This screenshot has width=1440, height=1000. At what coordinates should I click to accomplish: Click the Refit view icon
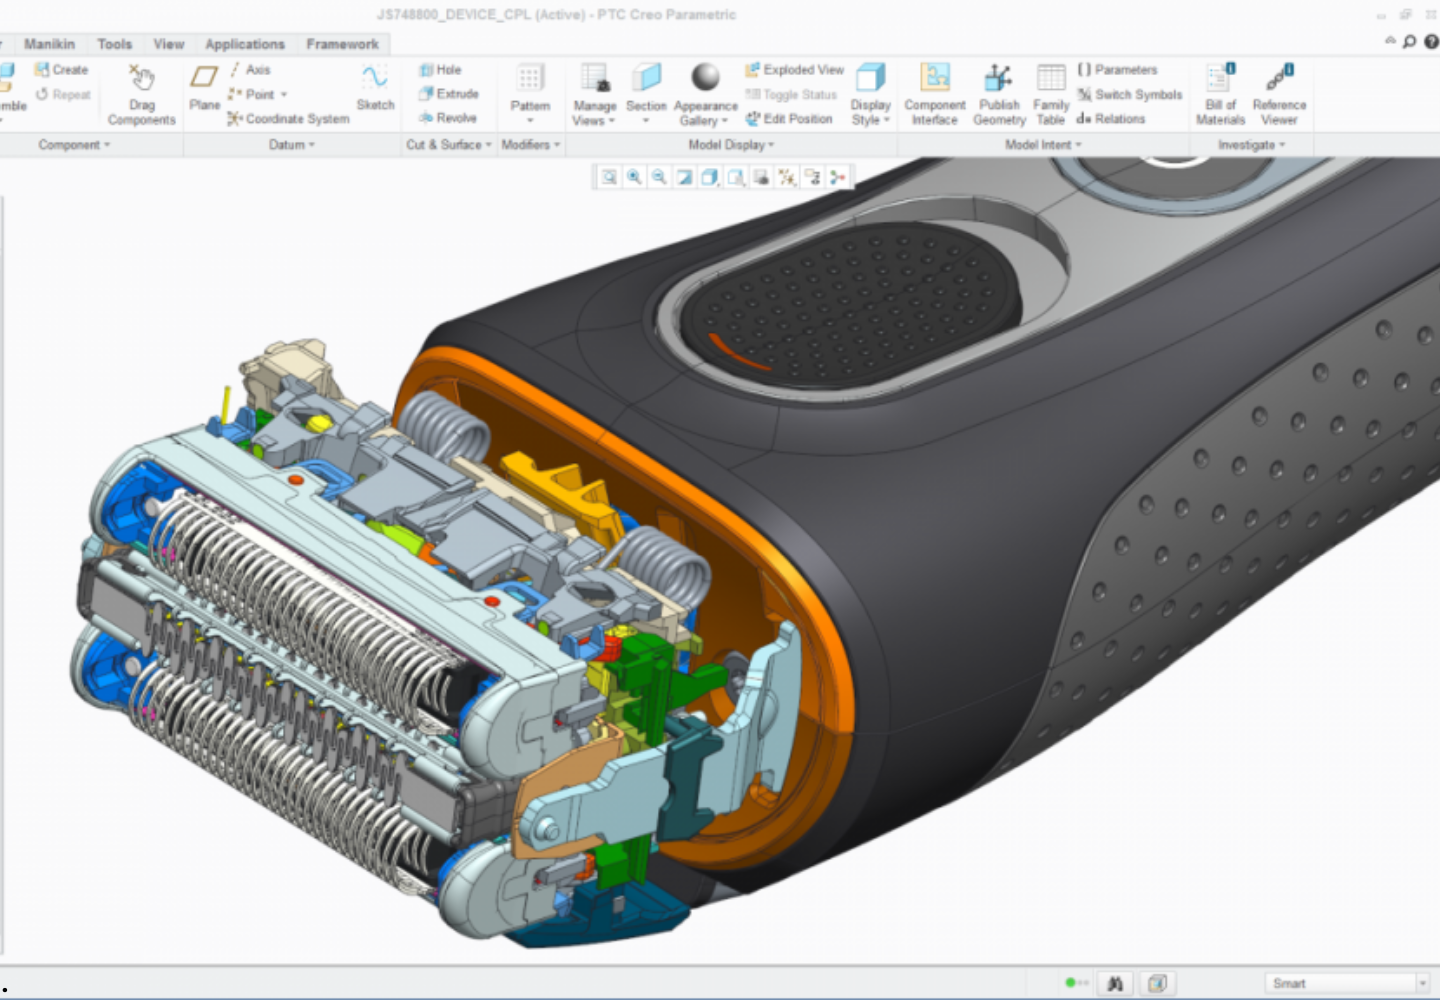(x=608, y=177)
